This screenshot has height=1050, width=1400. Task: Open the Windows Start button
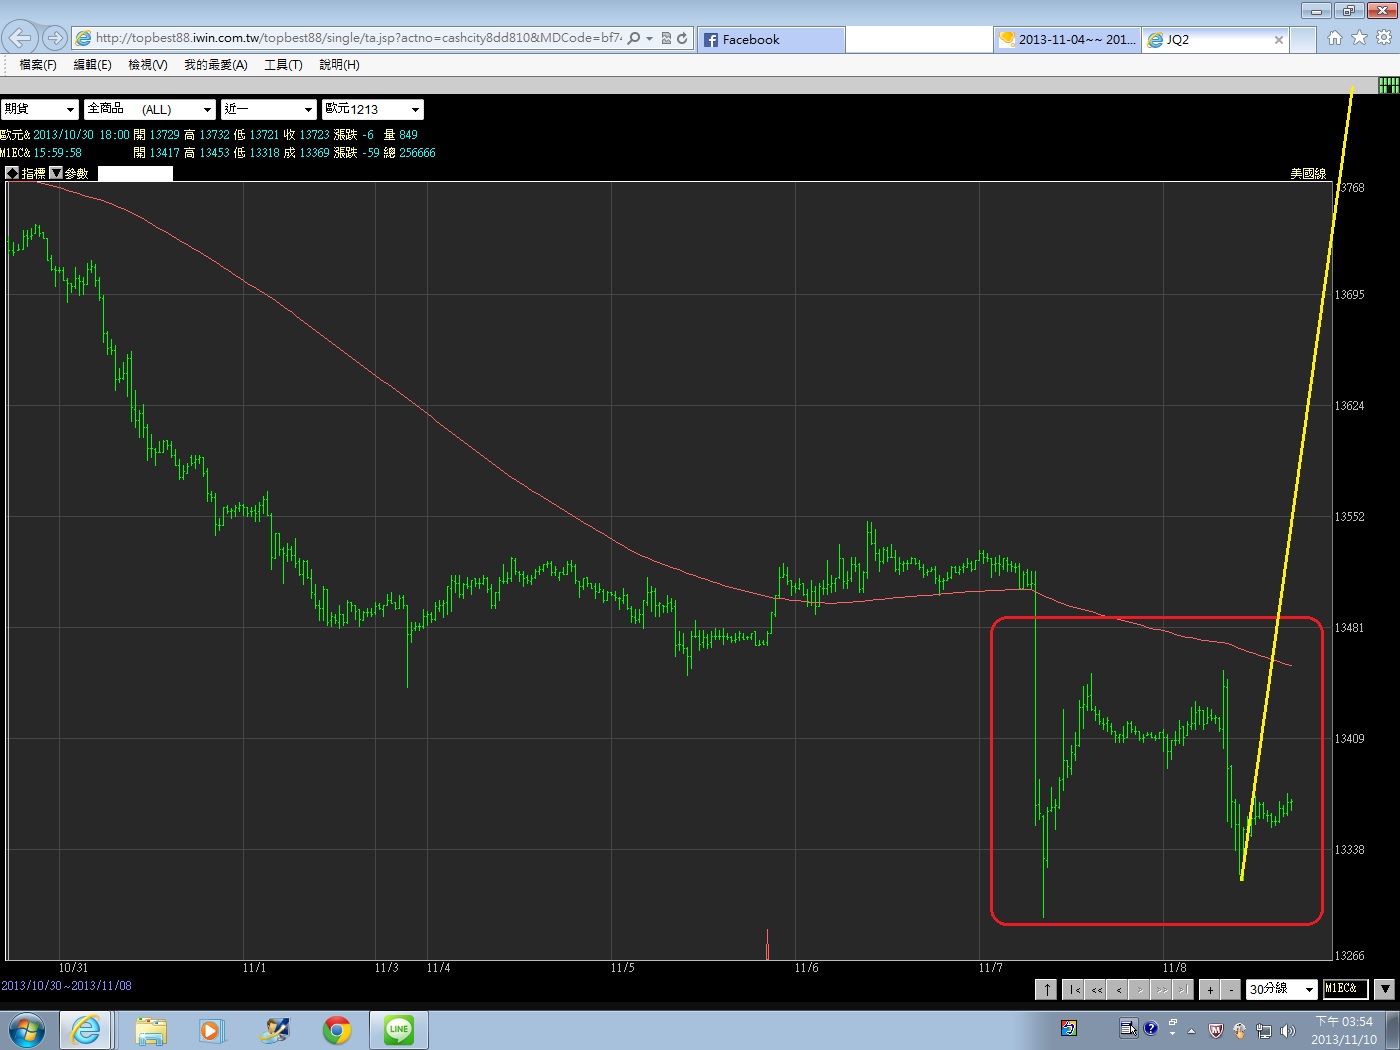[x=25, y=1030]
